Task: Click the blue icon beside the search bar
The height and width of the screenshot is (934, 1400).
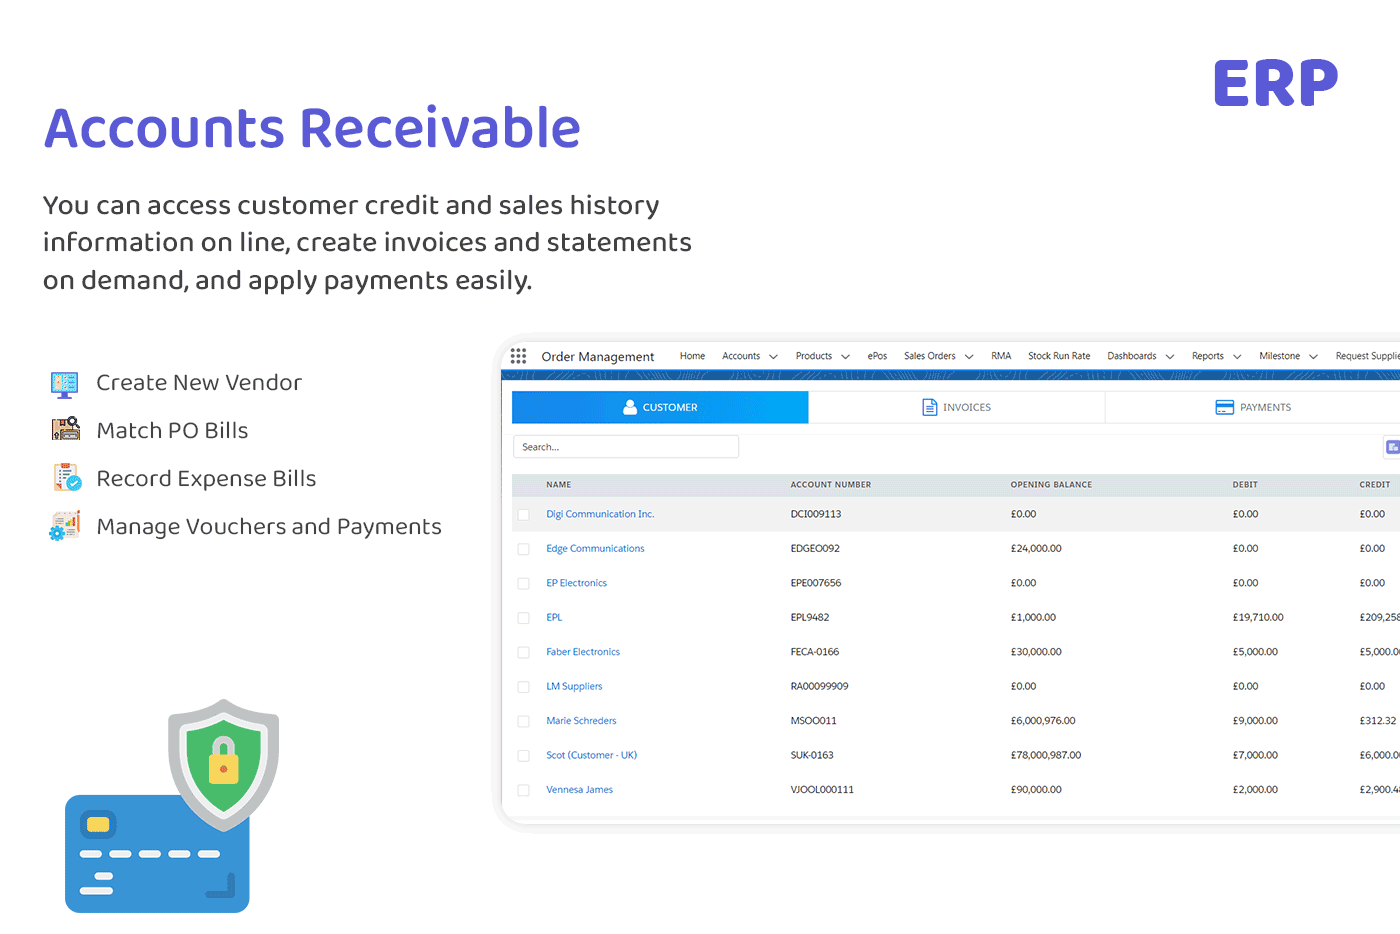Action: [1391, 447]
